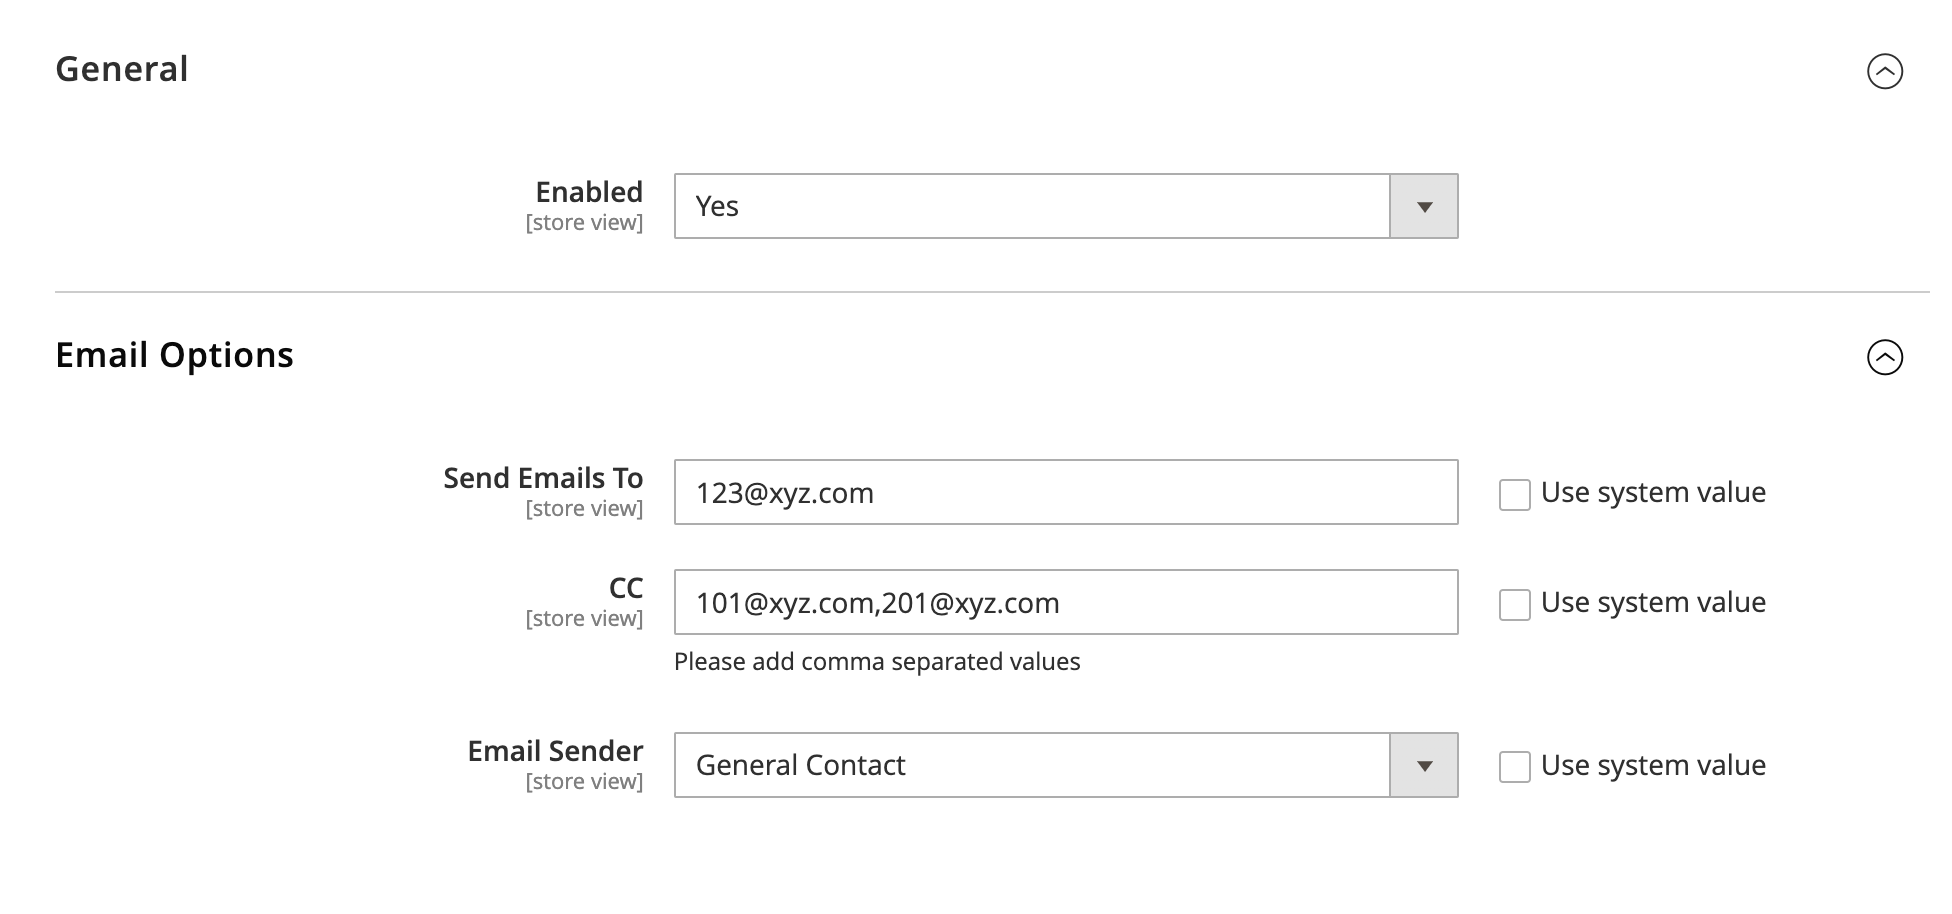Image resolution: width=1952 pixels, height=914 pixels.
Task: Collapse Email Options using its circle chevron icon
Action: coord(1884,357)
